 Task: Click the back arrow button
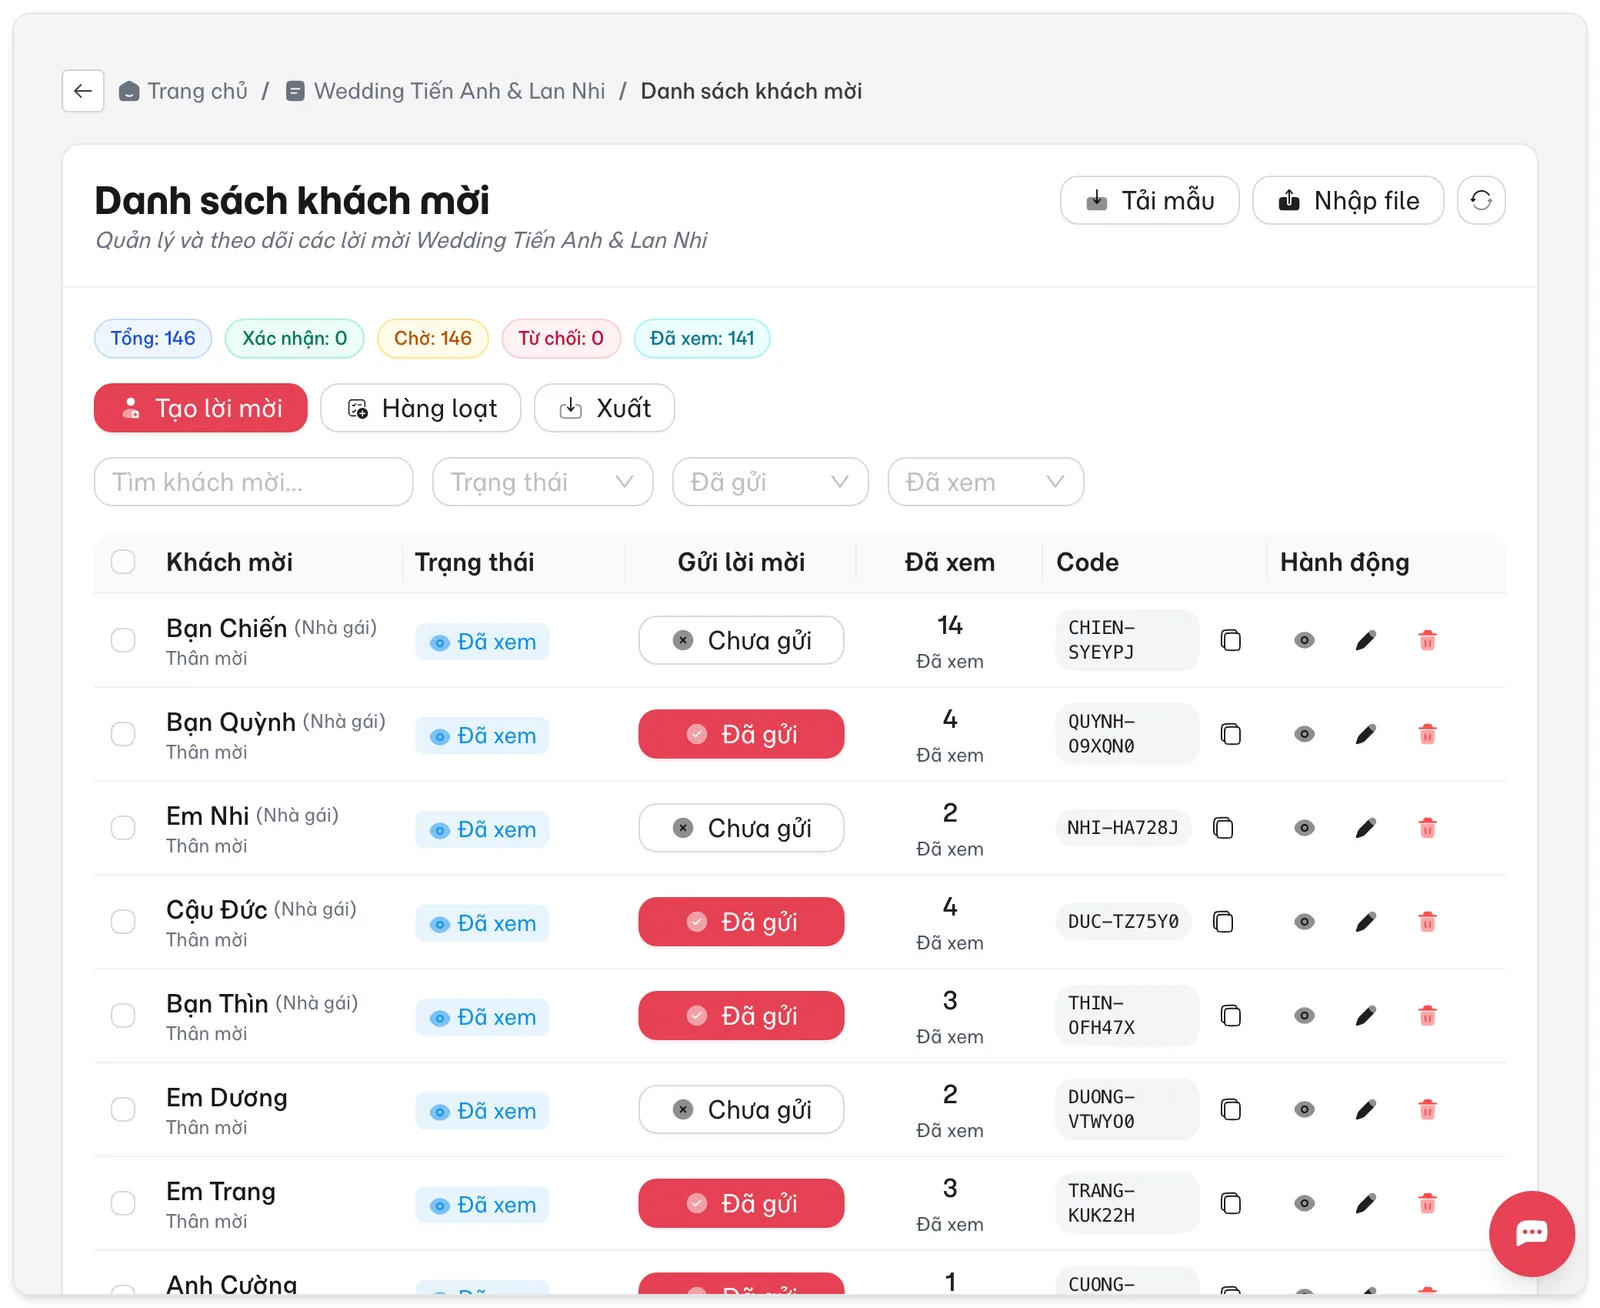[83, 91]
